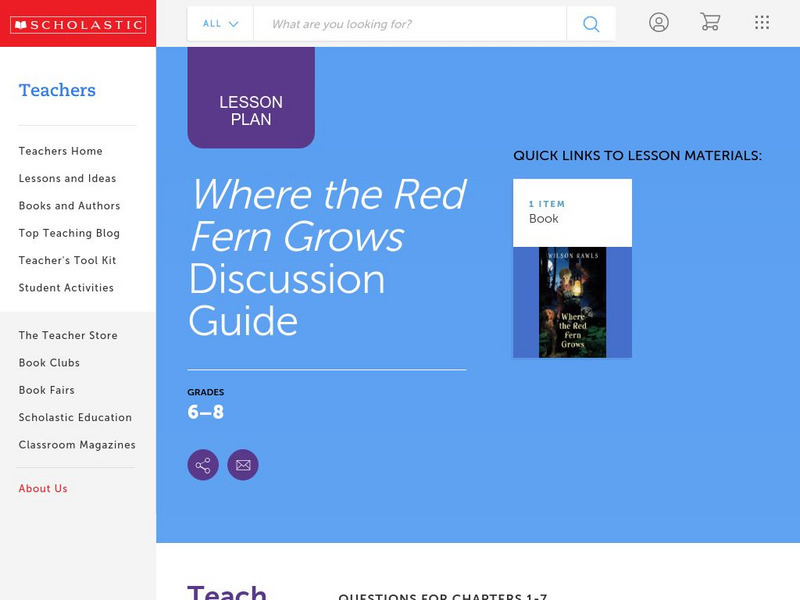
Task: Open the user account icon
Action: coord(659,23)
